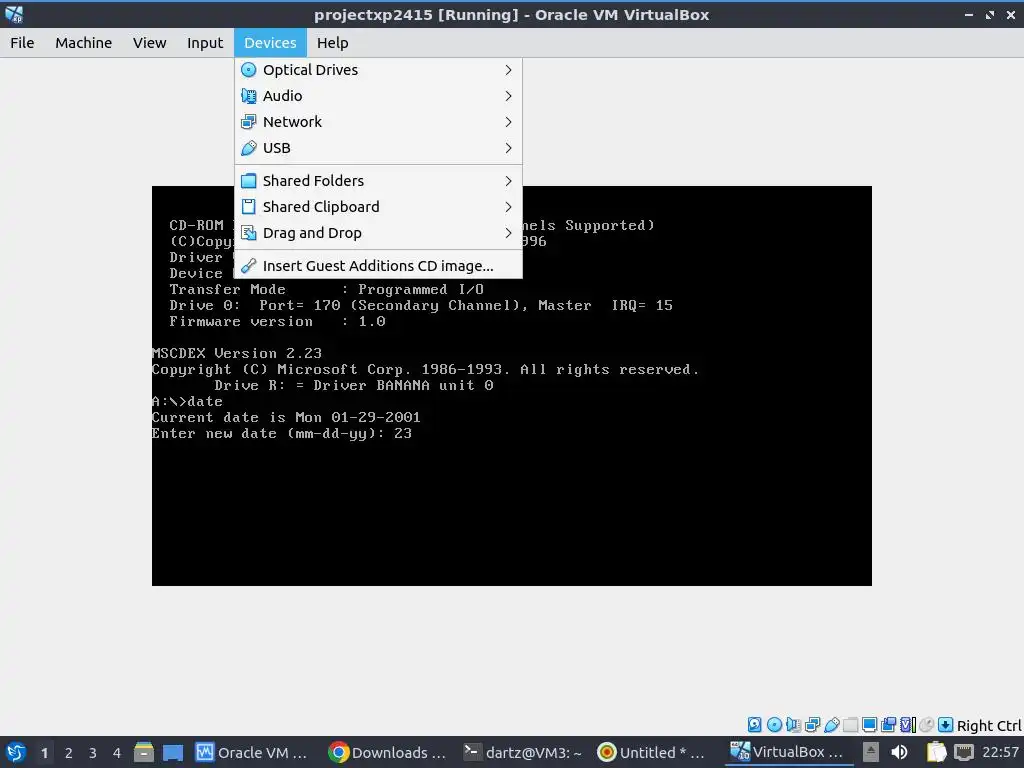Image resolution: width=1024 pixels, height=768 pixels.
Task: Open the file manager taskbar launcher
Action: pos(144,752)
